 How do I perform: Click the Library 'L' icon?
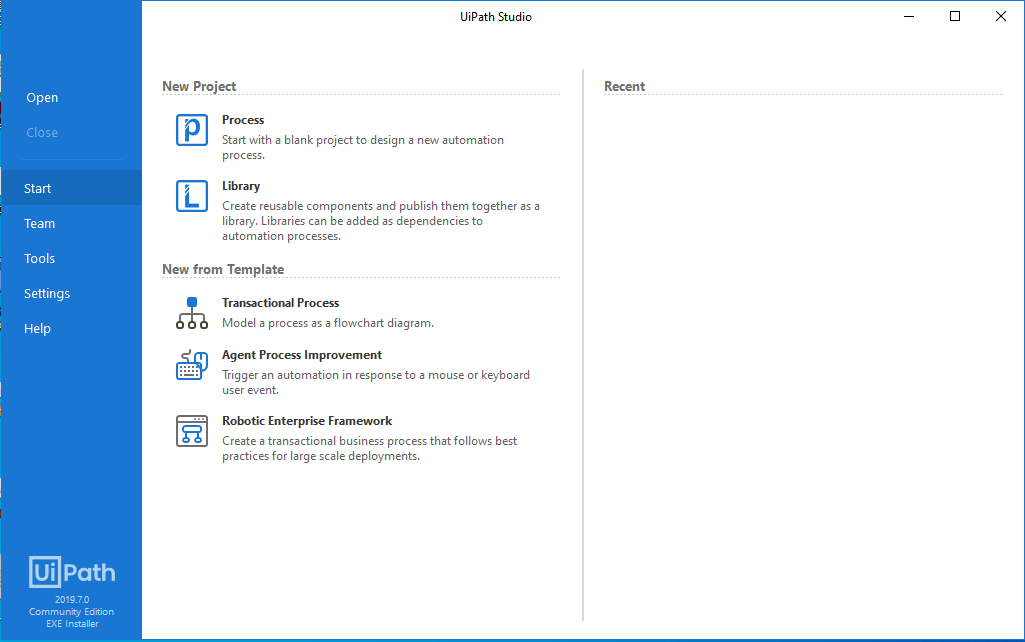(192, 196)
